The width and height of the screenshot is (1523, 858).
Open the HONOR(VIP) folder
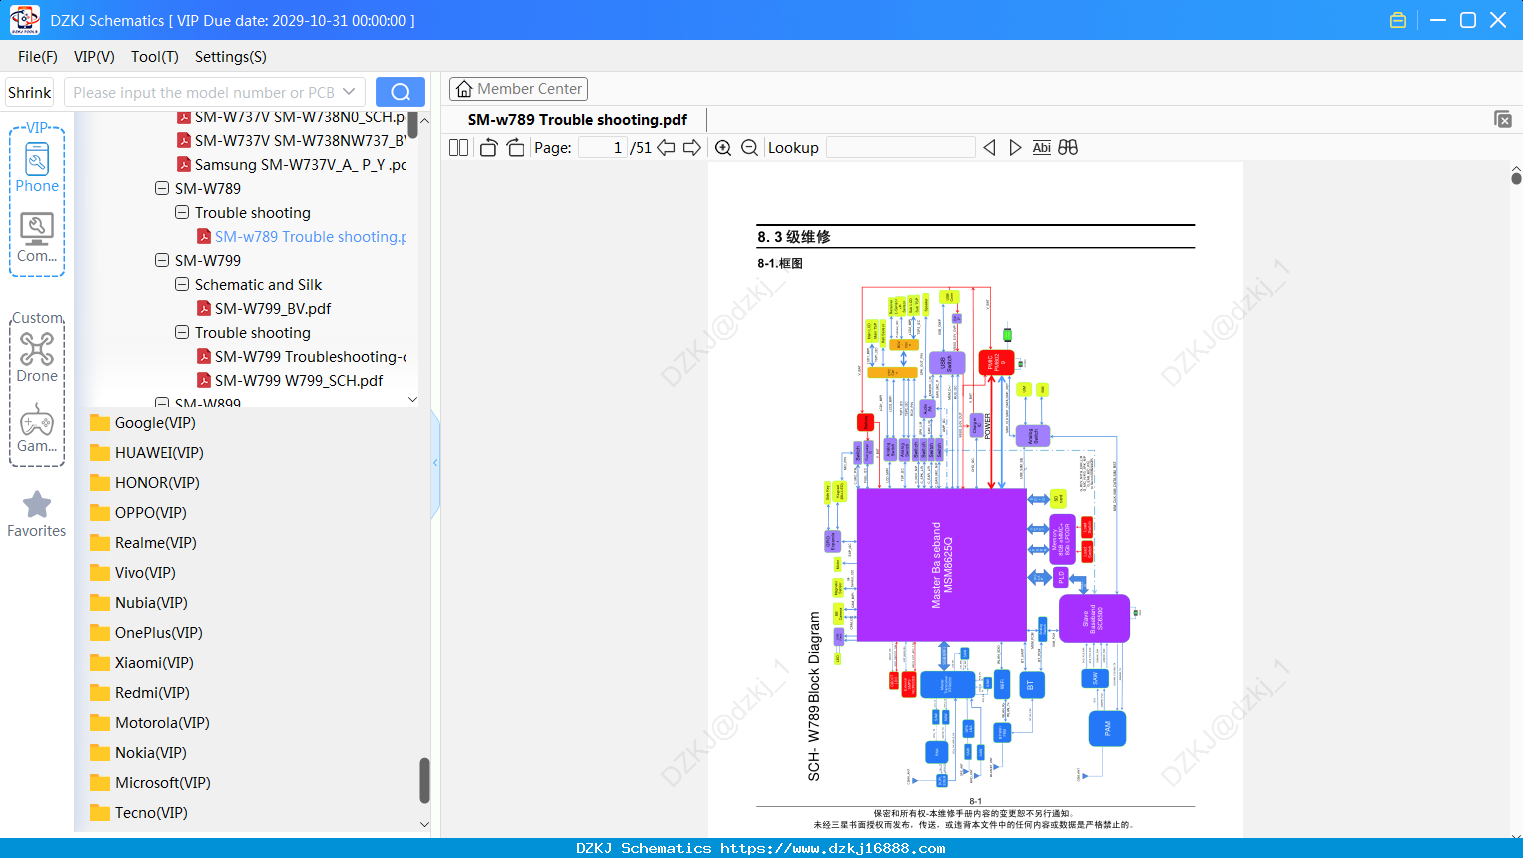(145, 483)
